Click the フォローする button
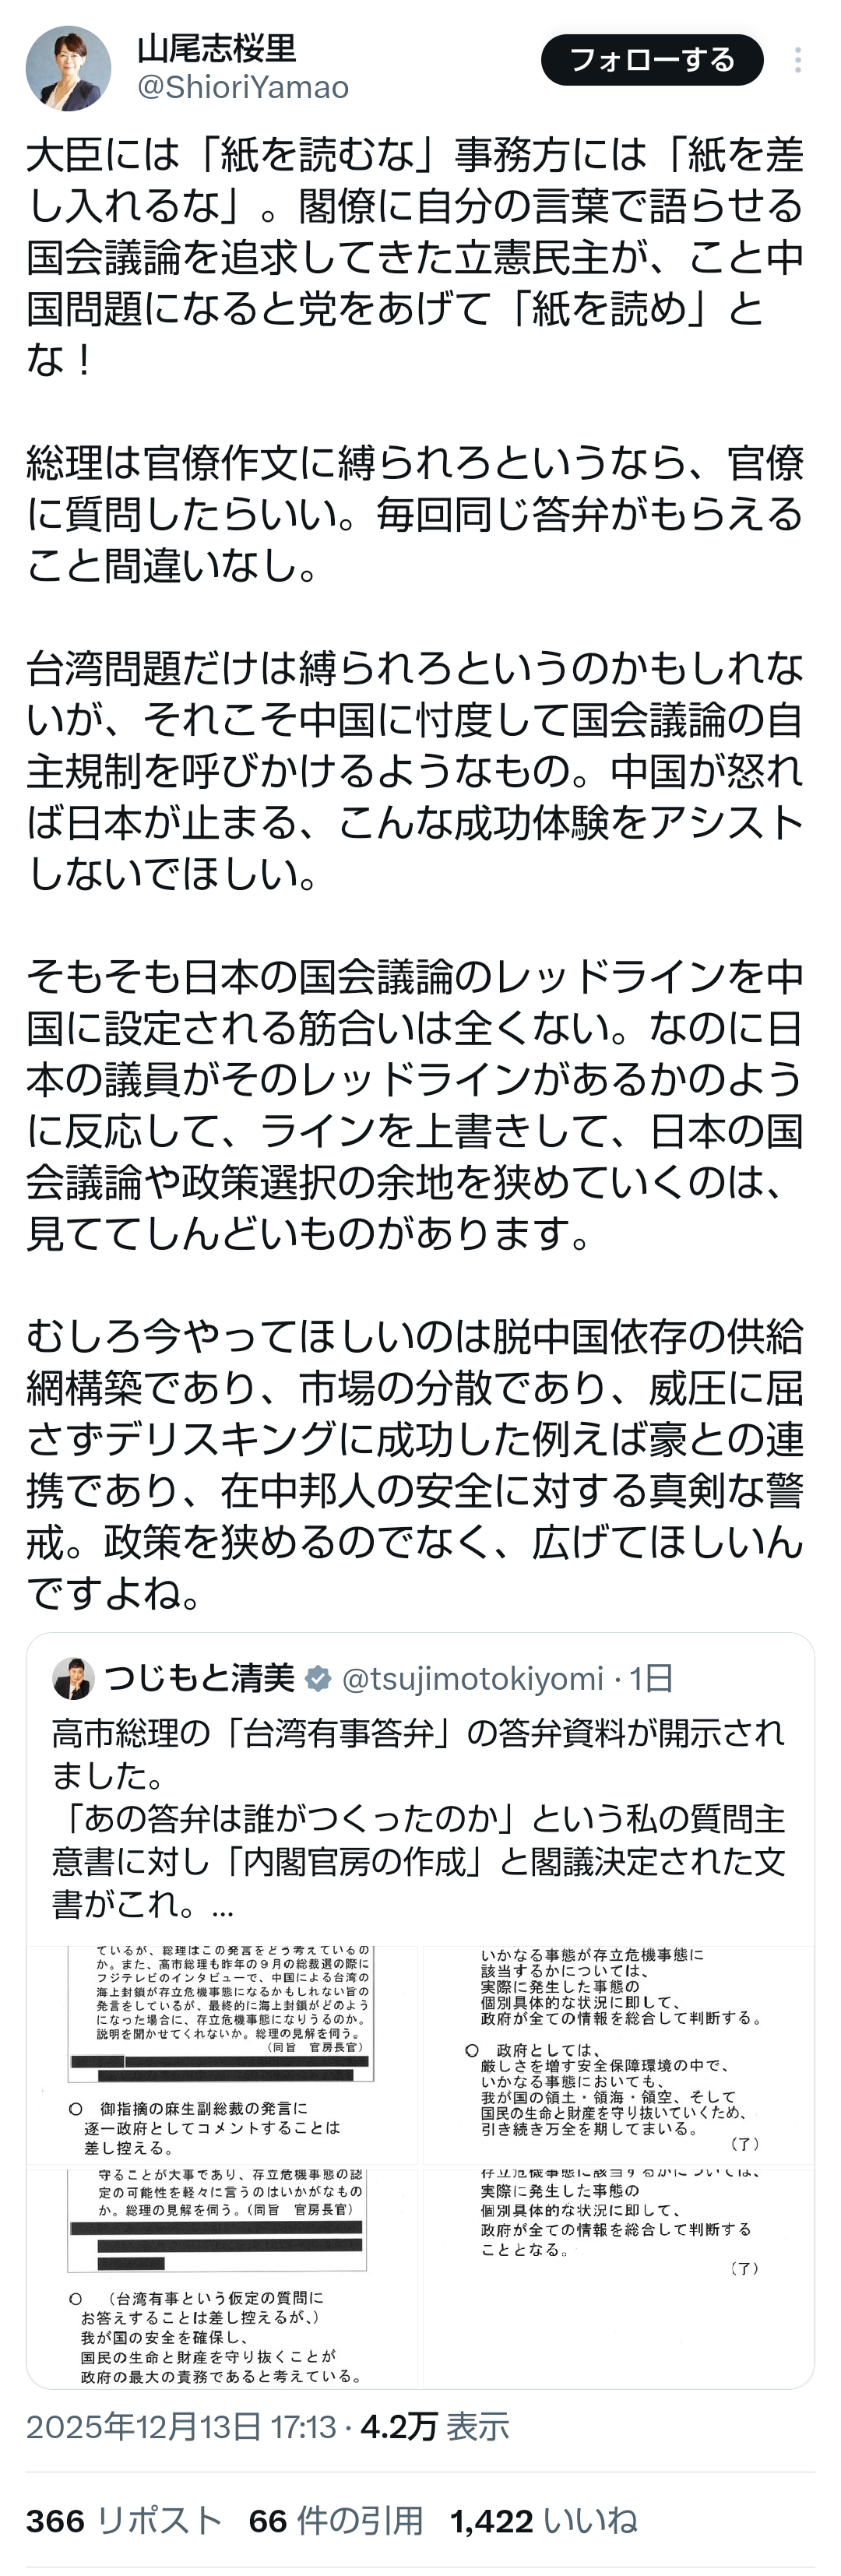Screen dimensions: 841x2576 (x=652, y=60)
